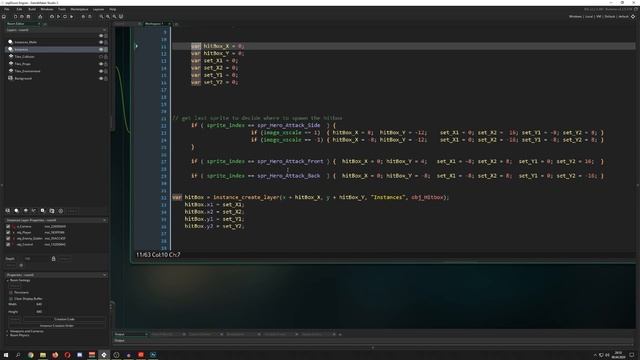
Task: Click the sixth icon in layer toolbar
Action: [x=52, y=211]
